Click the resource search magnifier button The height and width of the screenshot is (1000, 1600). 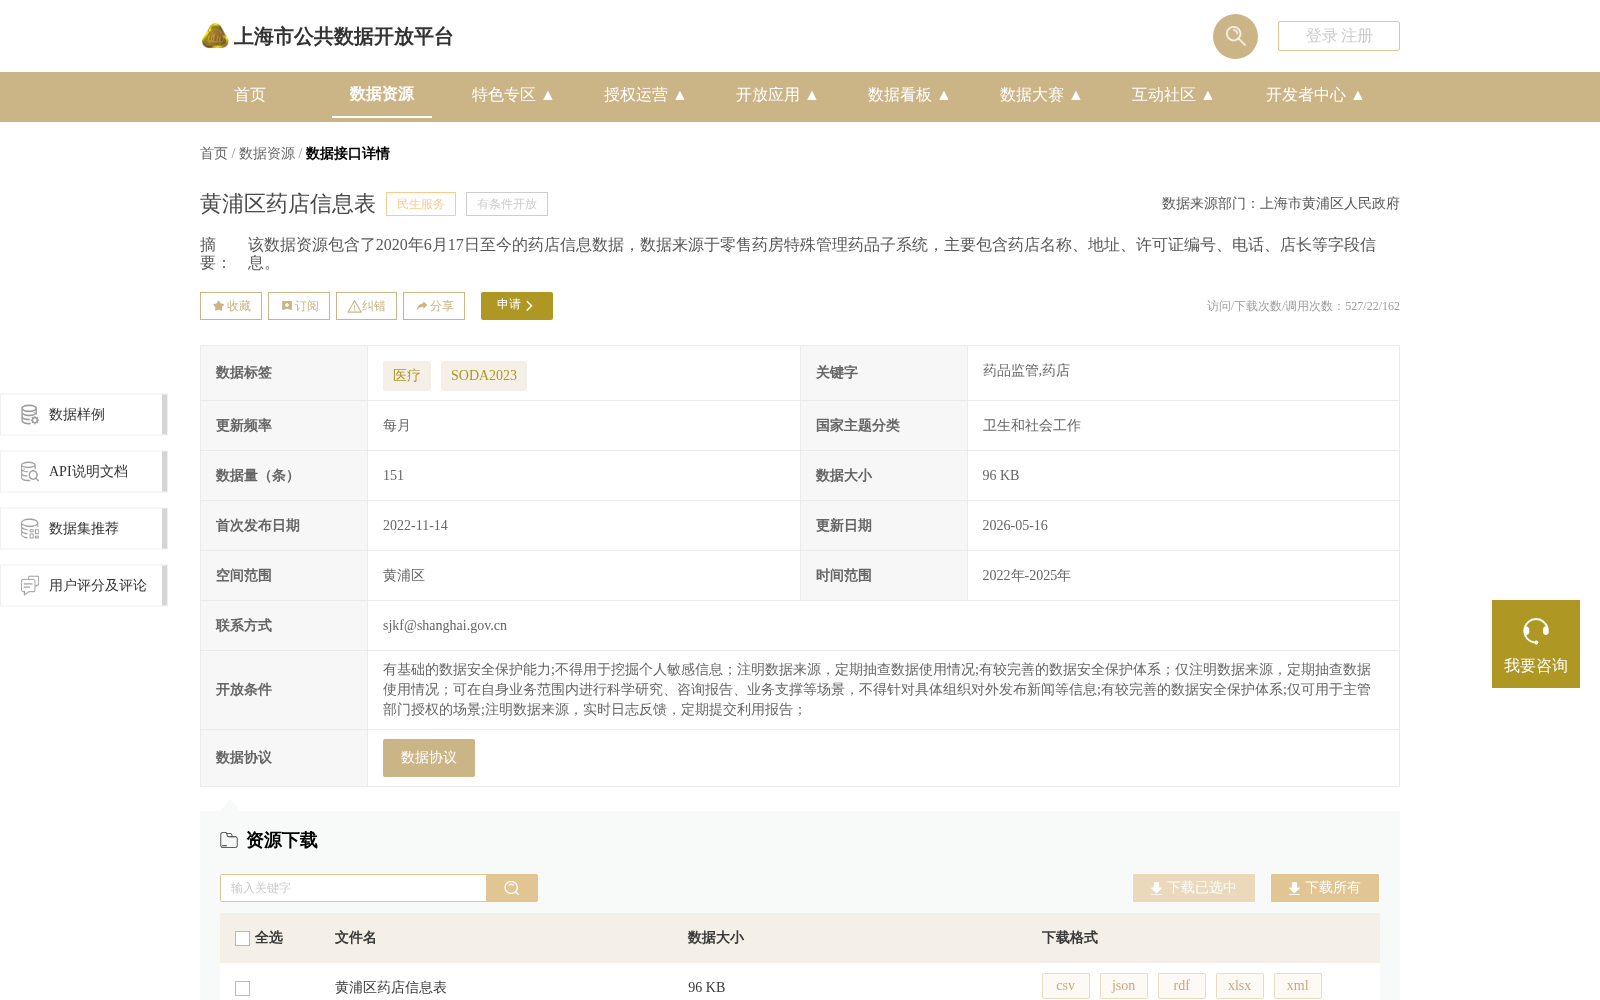(x=512, y=888)
